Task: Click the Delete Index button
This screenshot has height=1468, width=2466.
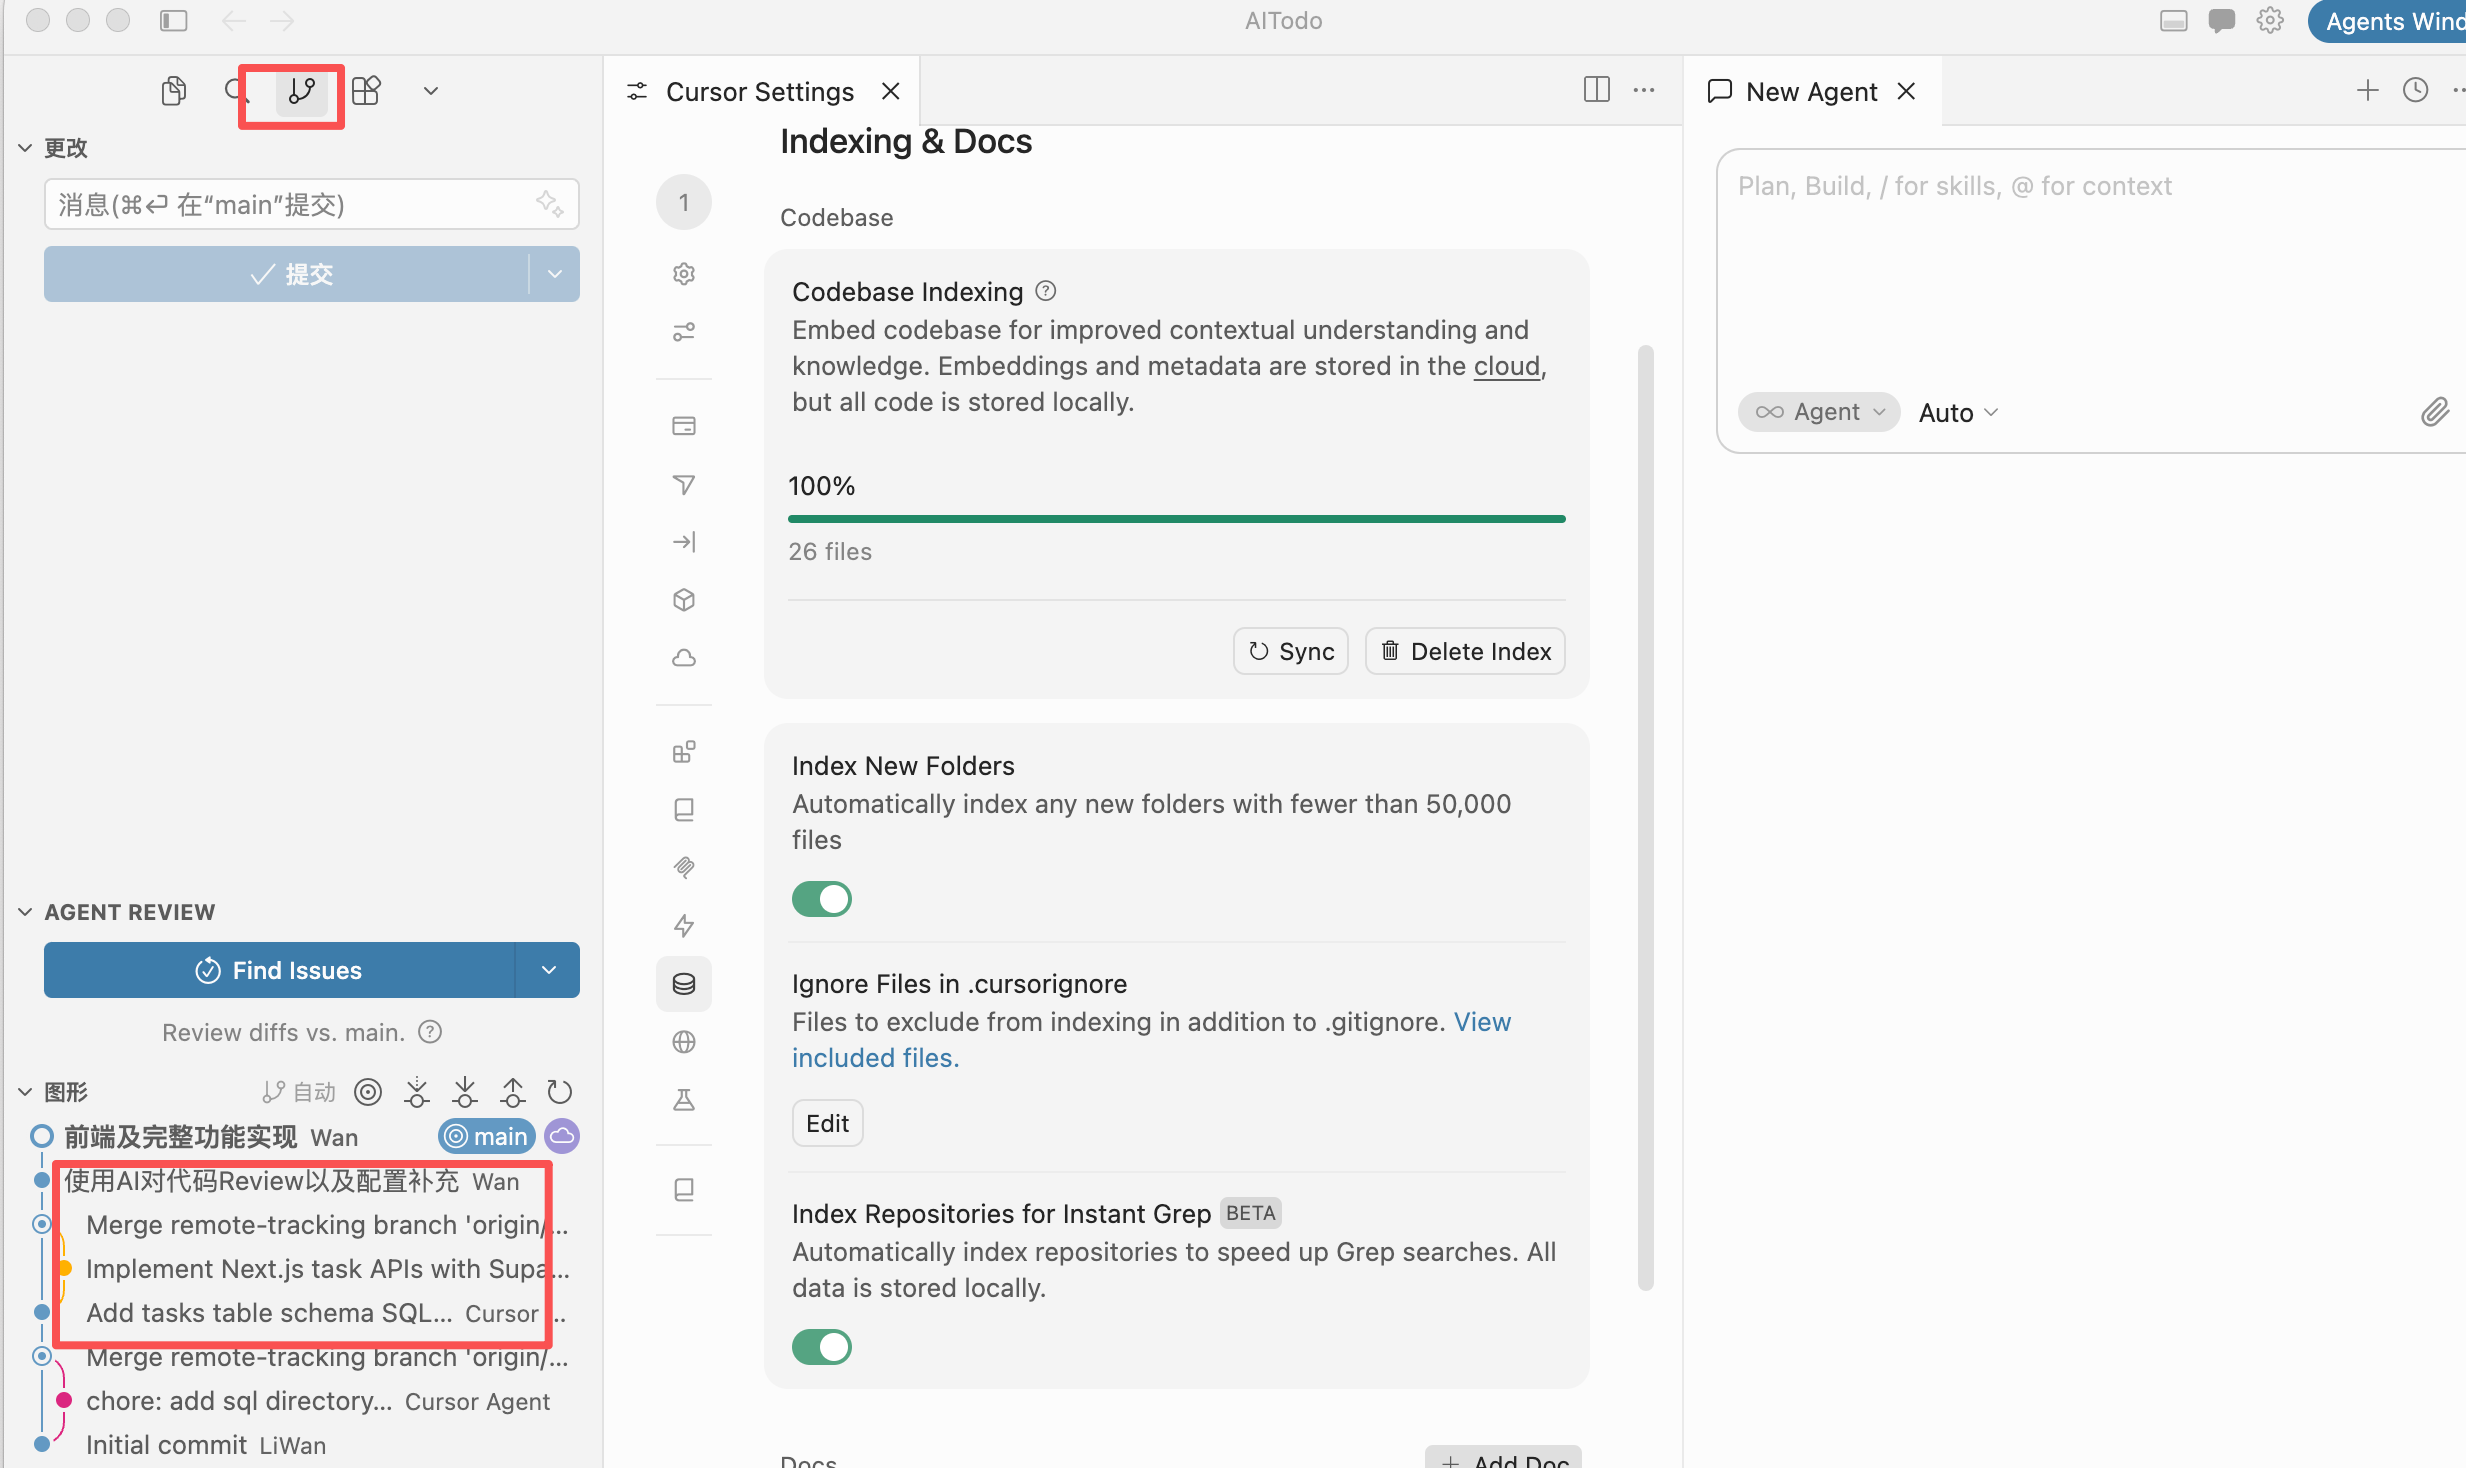Action: pos(1465,651)
